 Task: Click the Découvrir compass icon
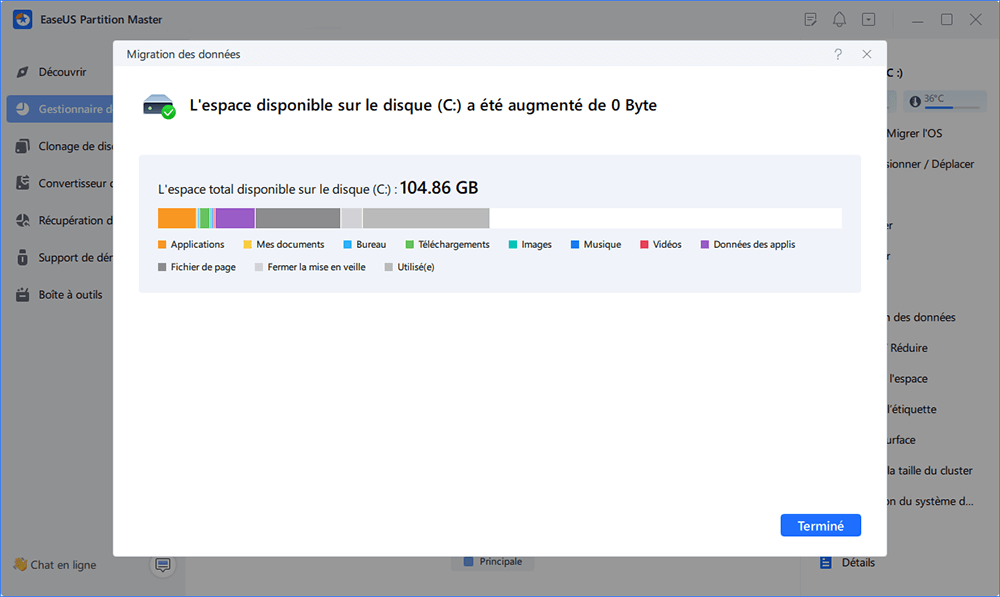[x=22, y=72]
